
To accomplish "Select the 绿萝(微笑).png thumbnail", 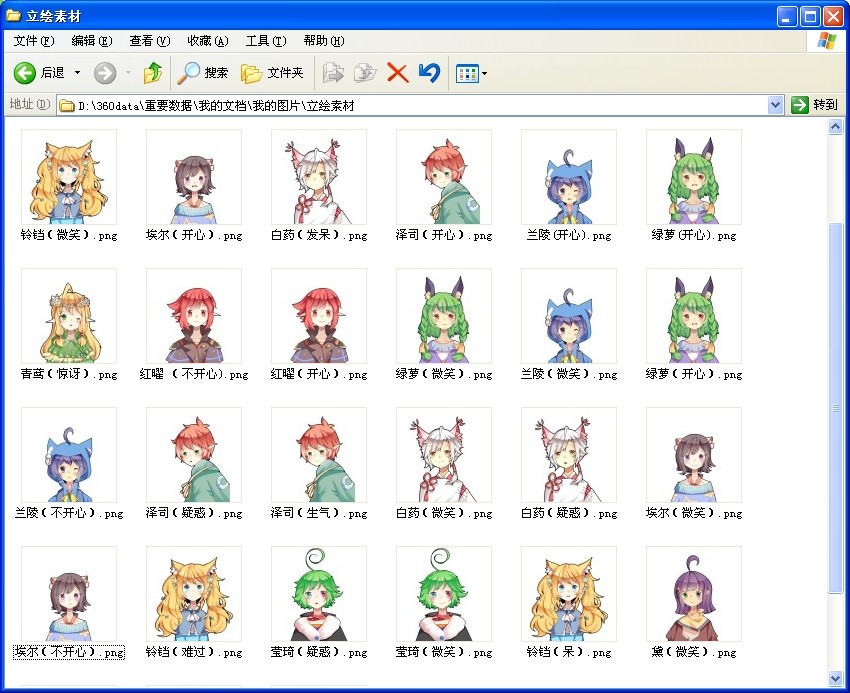I will [444, 316].
